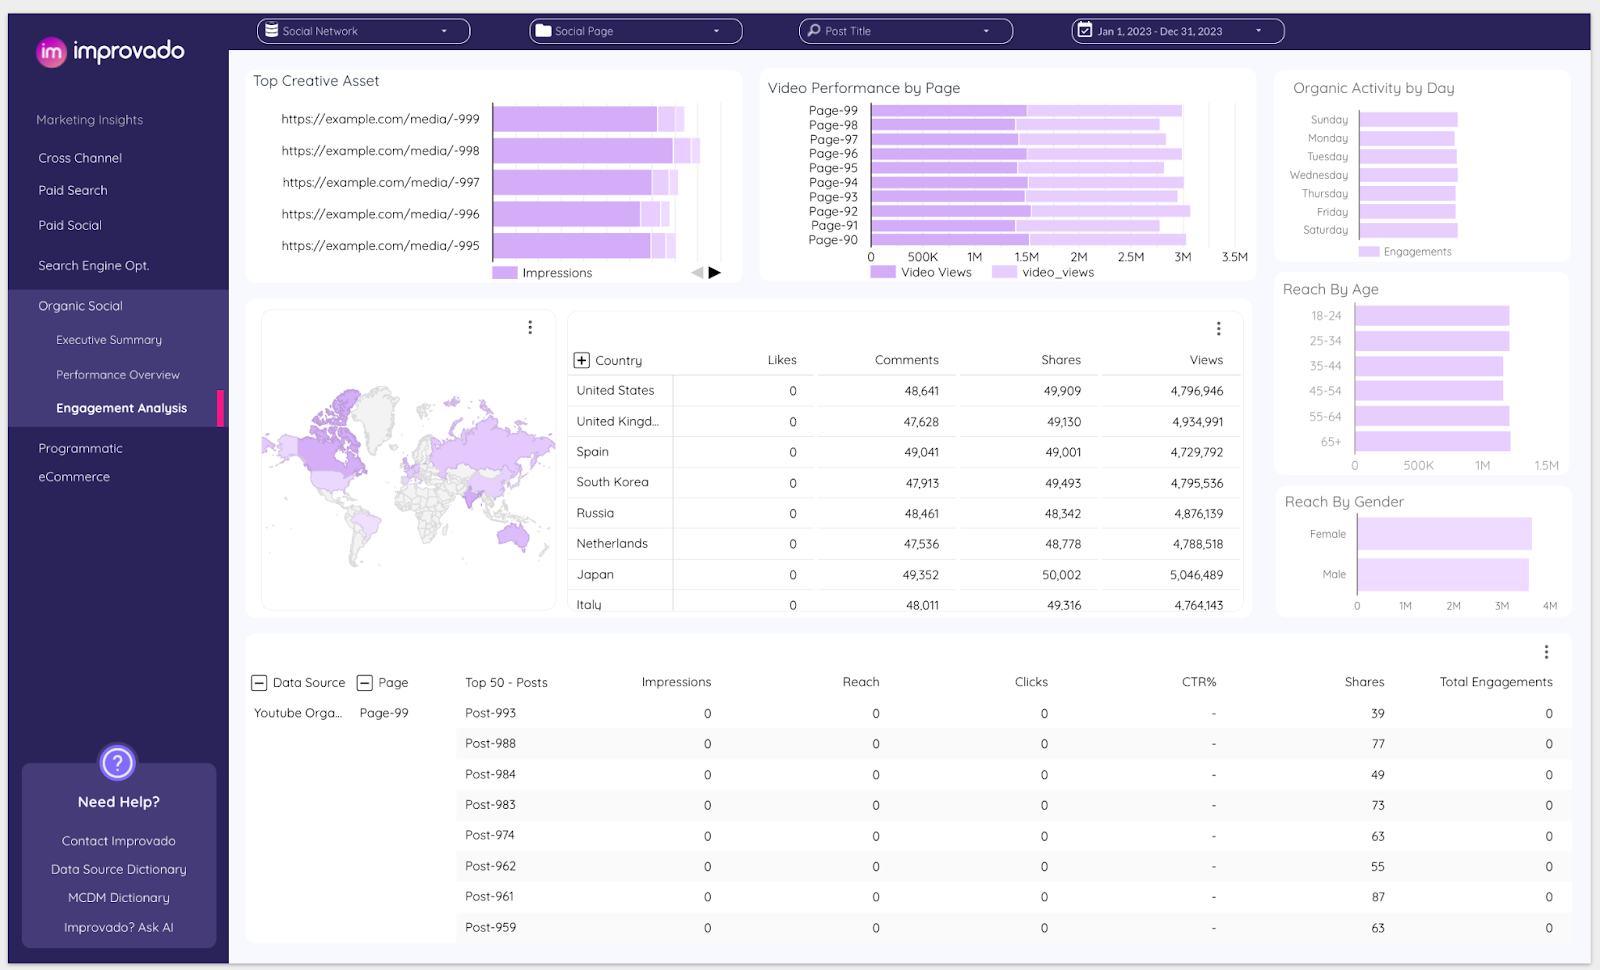Select Paid Social in the sidebar

coord(70,226)
